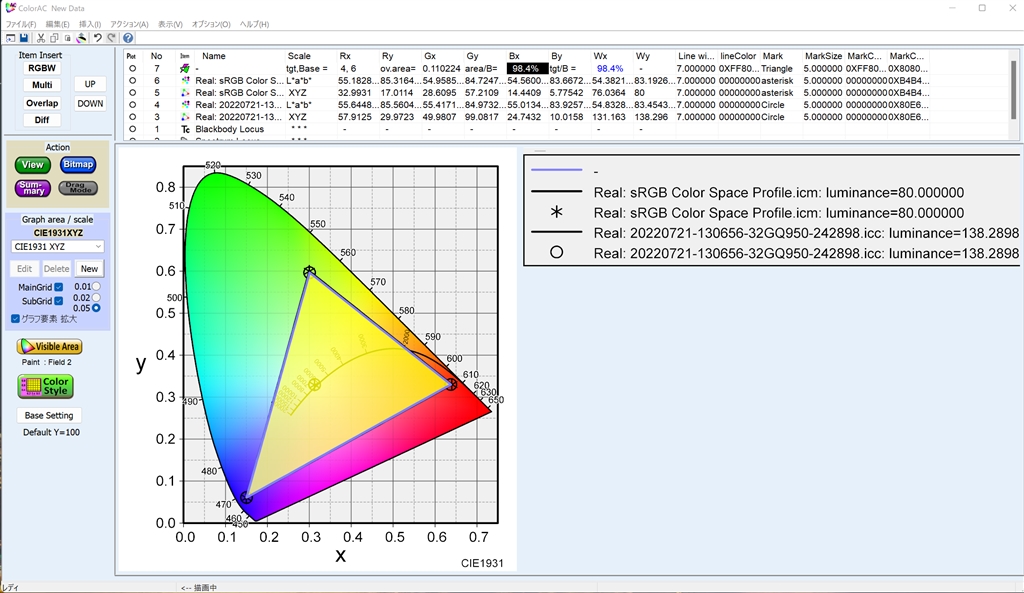Viewport: 1024px width, 593px height.
Task: Click the Base Setting button
Action: pos(49,415)
